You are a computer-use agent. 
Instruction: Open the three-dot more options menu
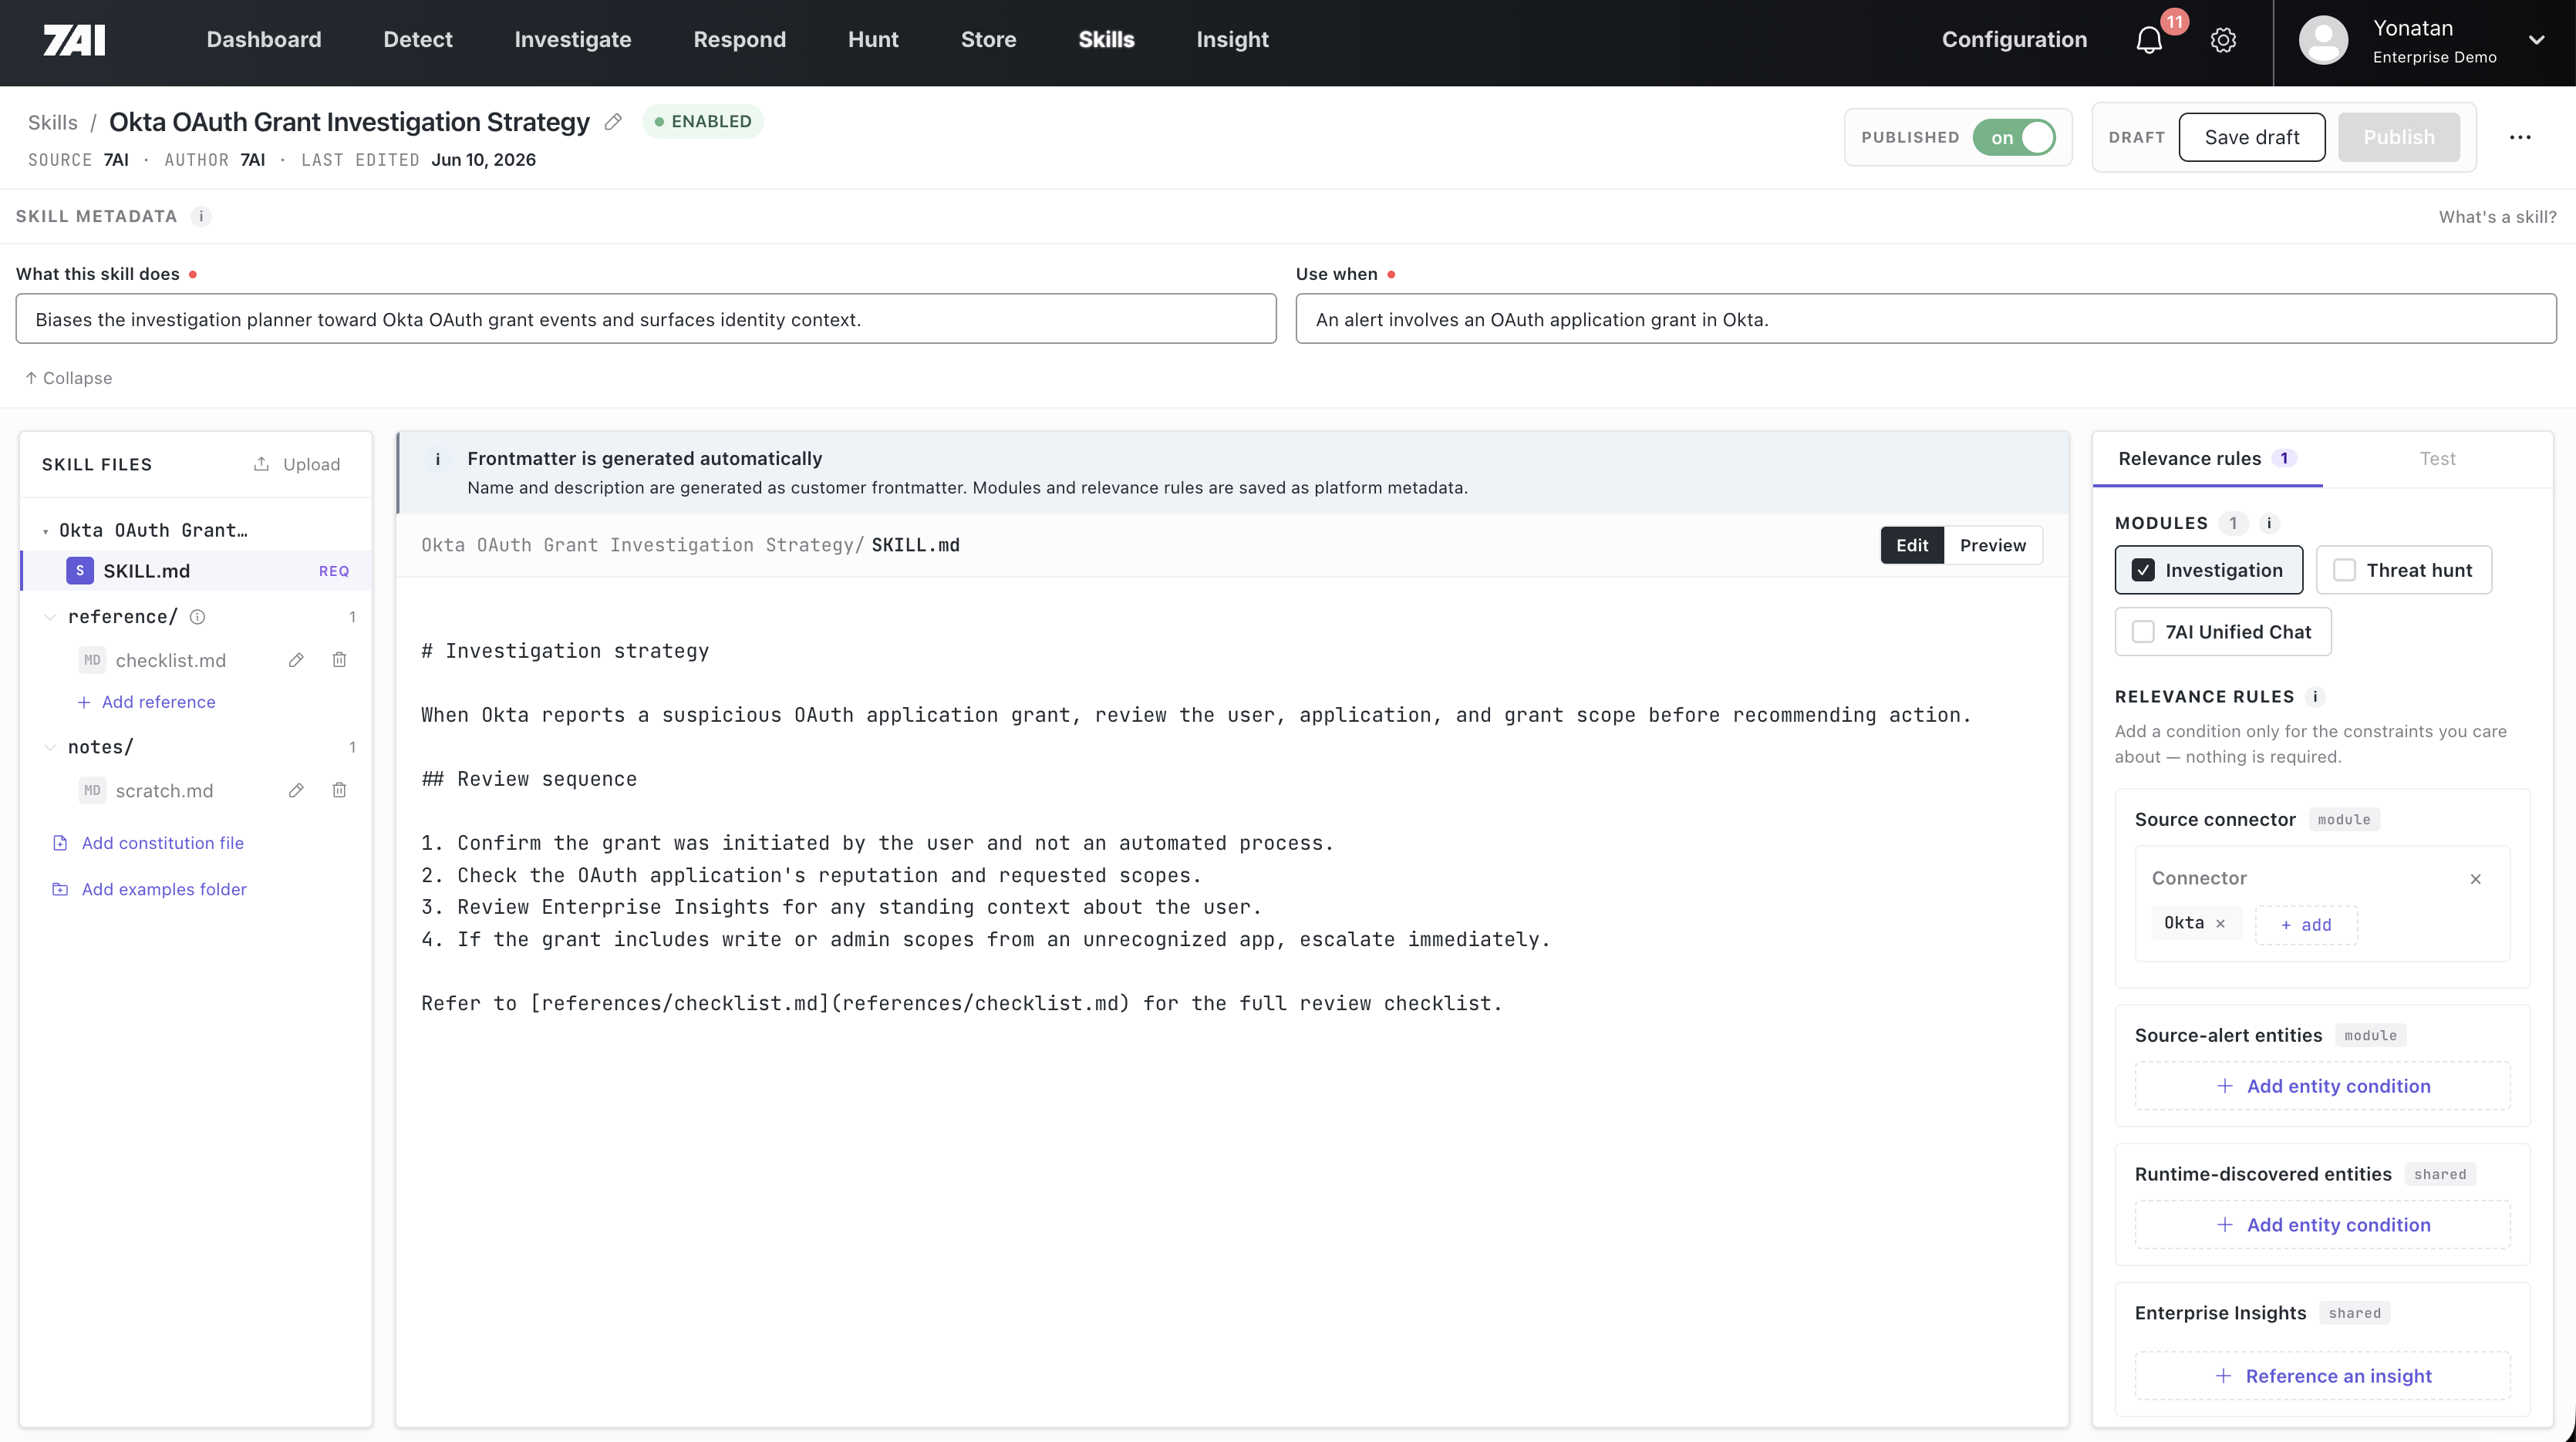[x=2520, y=137]
